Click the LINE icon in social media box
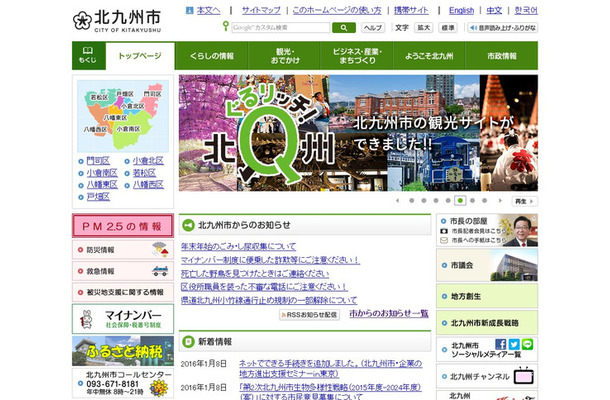 point(527,344)
